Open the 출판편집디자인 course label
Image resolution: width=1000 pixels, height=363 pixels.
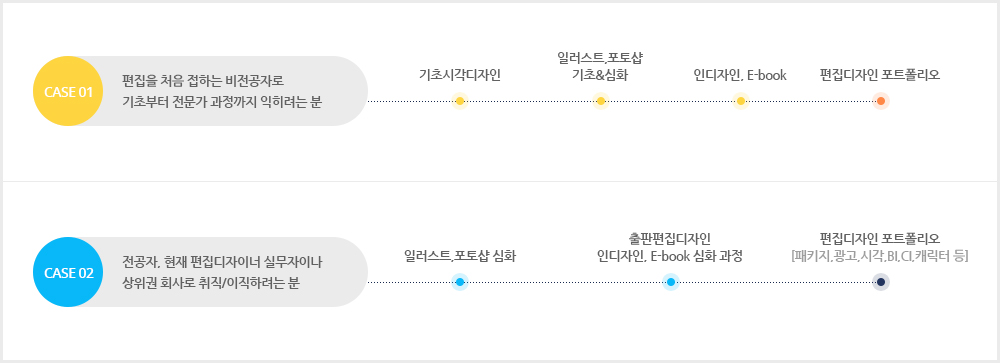click(670, 239)
